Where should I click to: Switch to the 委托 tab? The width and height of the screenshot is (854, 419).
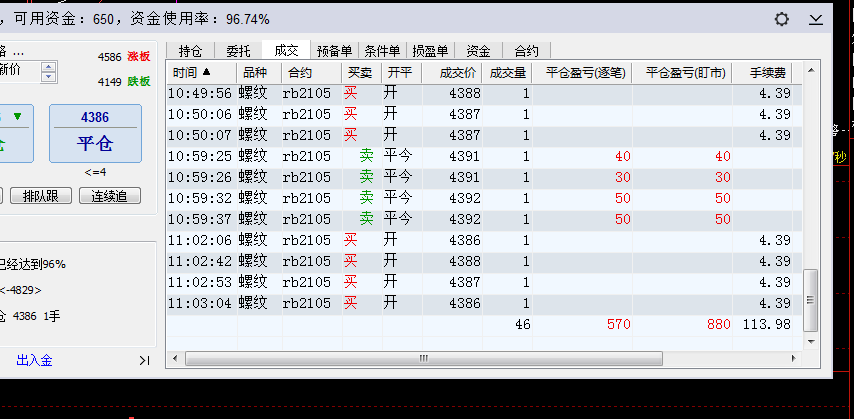point(238,51)
